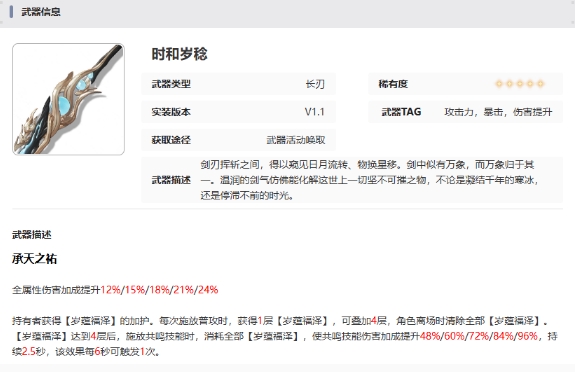Viewport: 575px width, 372px height.
Task: Click the text 全属性伤害加成提升
Action: (56, 290)
